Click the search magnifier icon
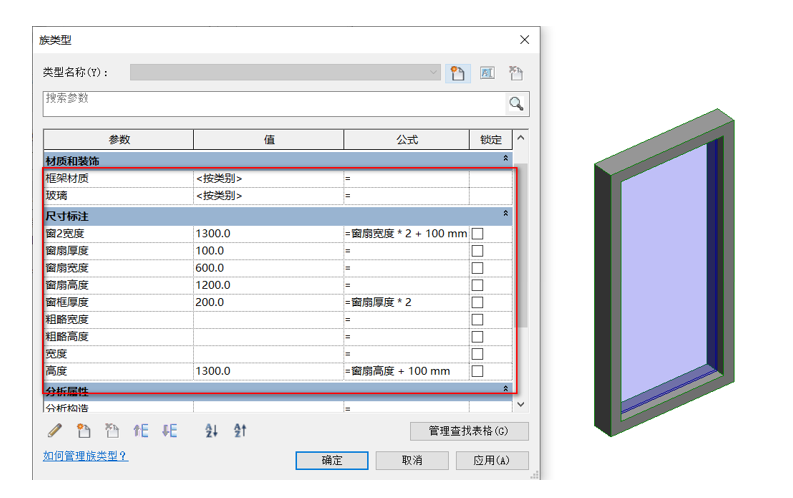793x498 pixels. pos(516,104)
